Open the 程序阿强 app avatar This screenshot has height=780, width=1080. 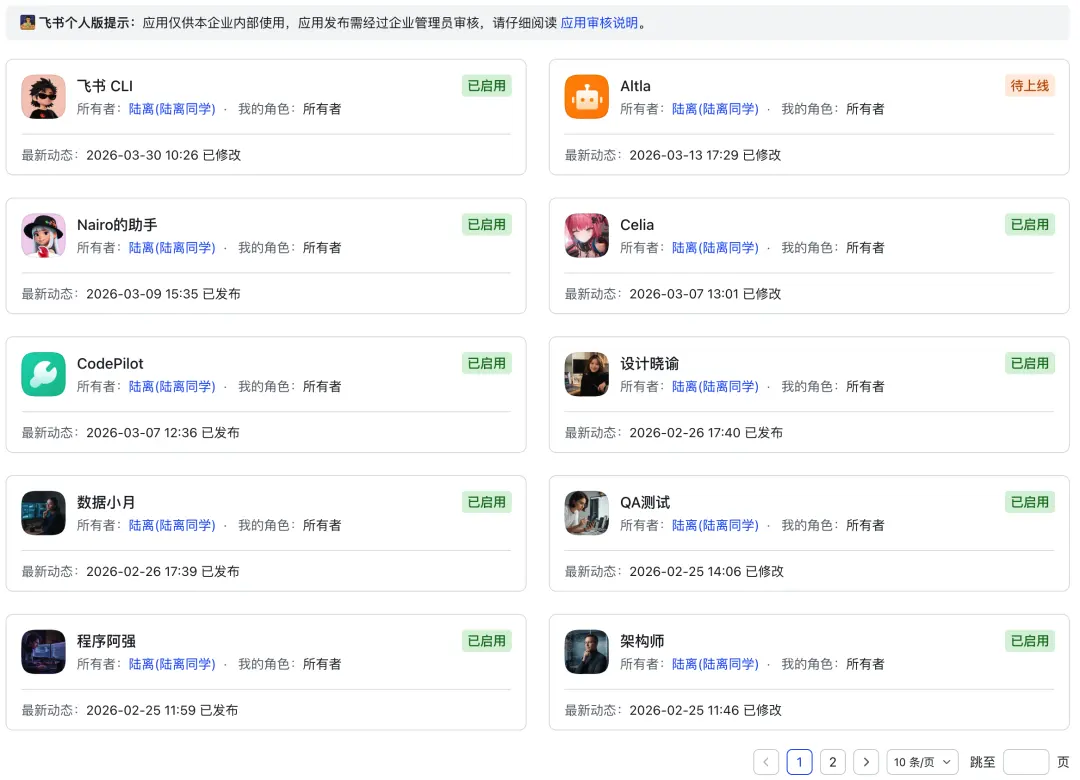coord(43,652)
